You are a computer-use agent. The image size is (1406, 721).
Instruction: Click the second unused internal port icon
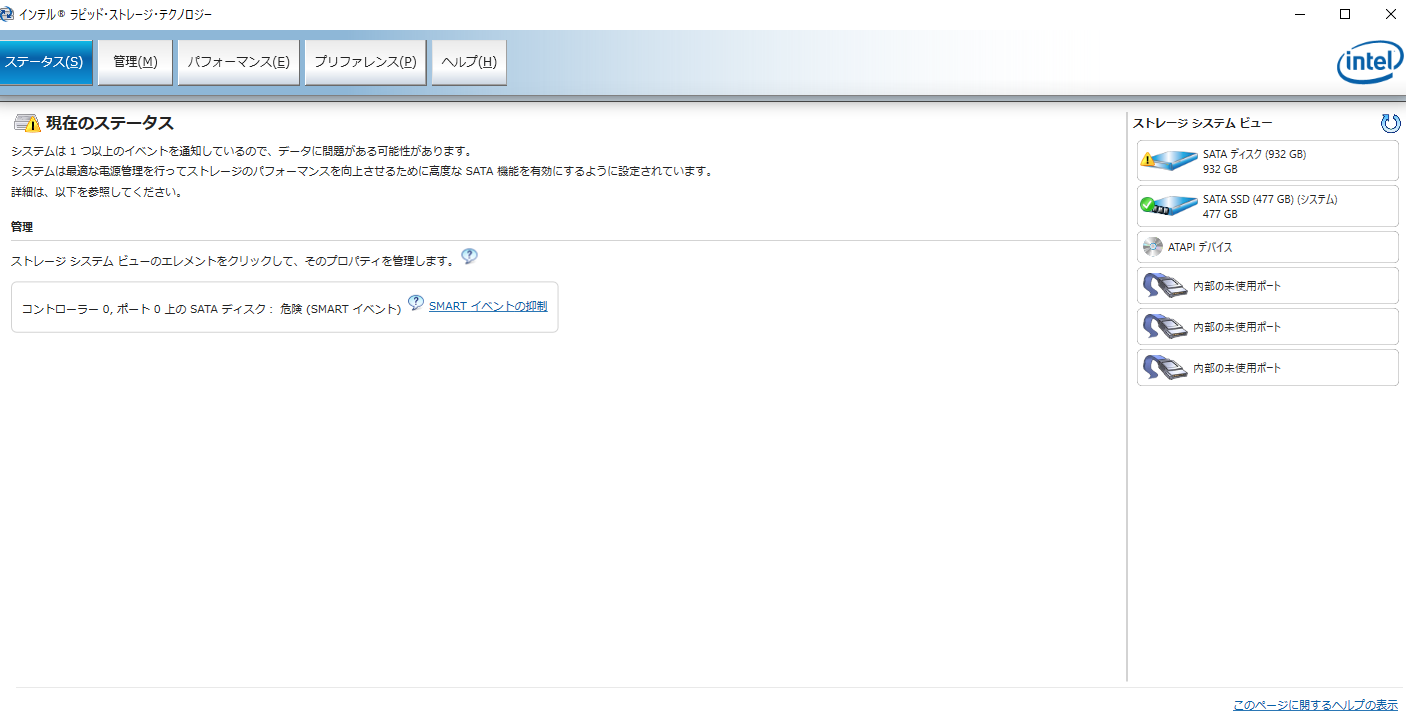pyautogui.click(x=1164, y=327)
